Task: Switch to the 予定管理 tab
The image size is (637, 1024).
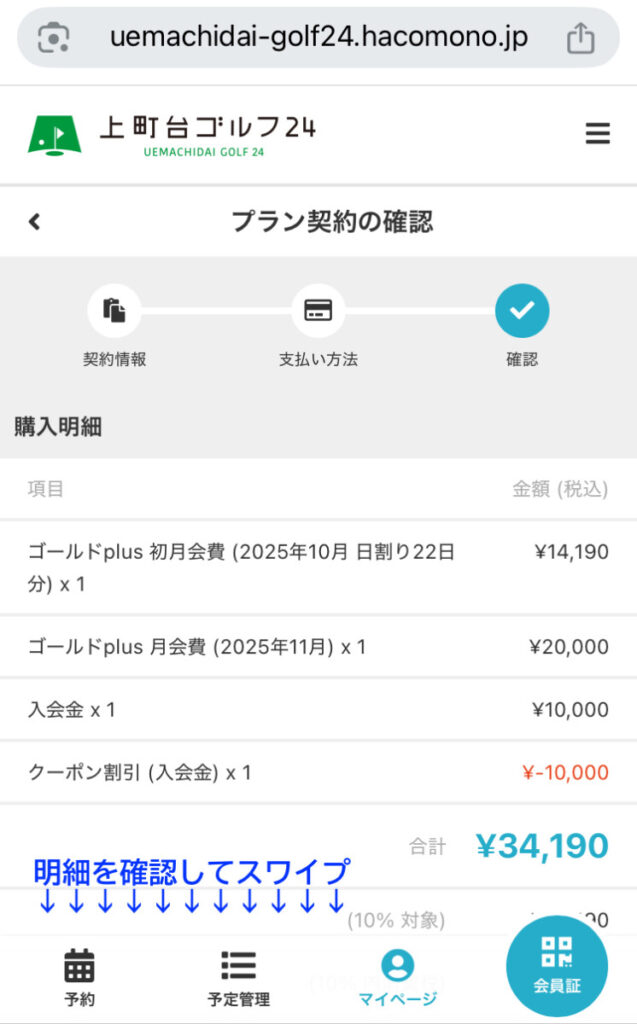Action: pyautogui.click(x=238, y=977)
